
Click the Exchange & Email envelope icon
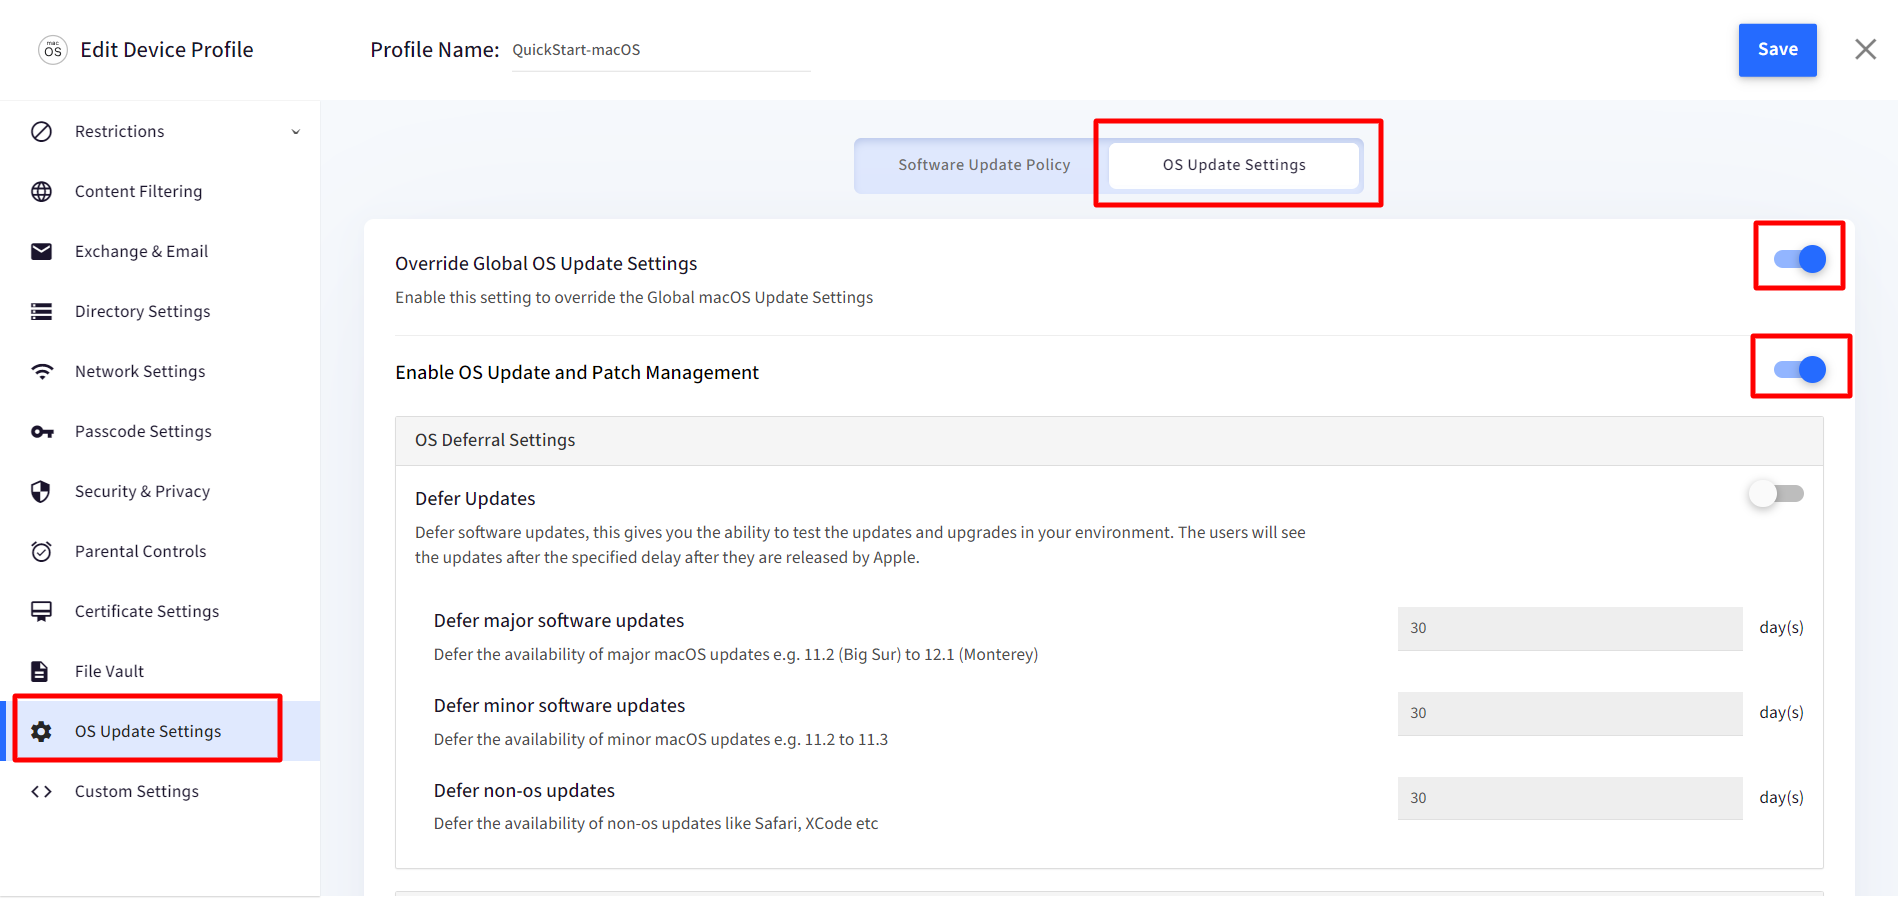tap(41, 251)
